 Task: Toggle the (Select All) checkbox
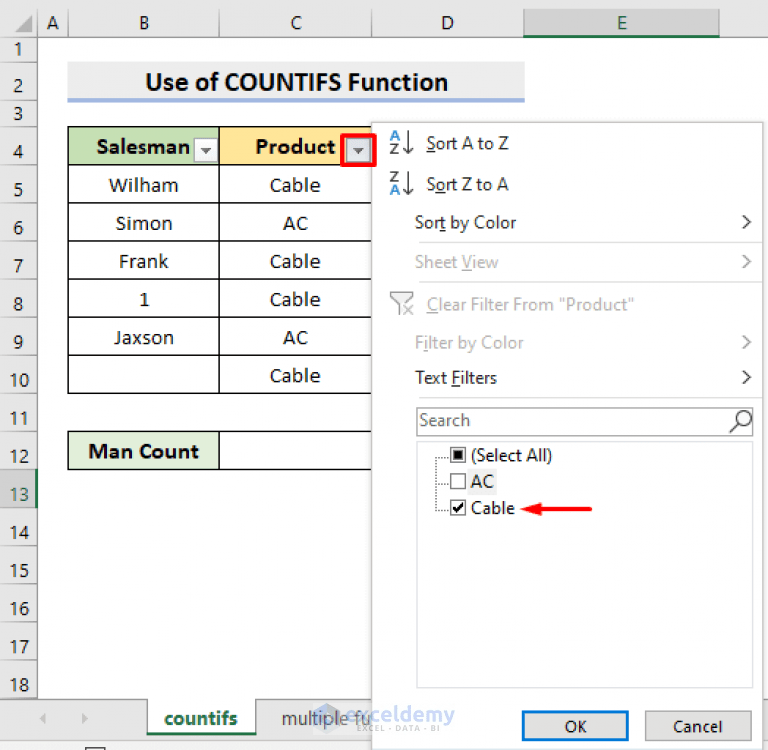click(x=458, y=455)
